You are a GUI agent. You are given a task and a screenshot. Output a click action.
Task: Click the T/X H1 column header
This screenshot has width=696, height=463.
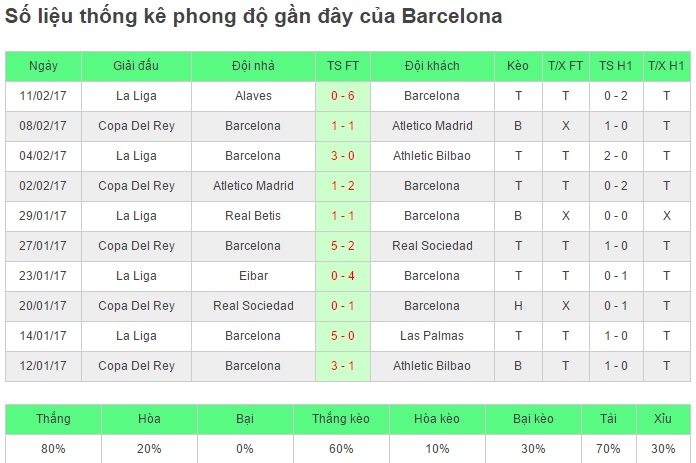[667, 66]
